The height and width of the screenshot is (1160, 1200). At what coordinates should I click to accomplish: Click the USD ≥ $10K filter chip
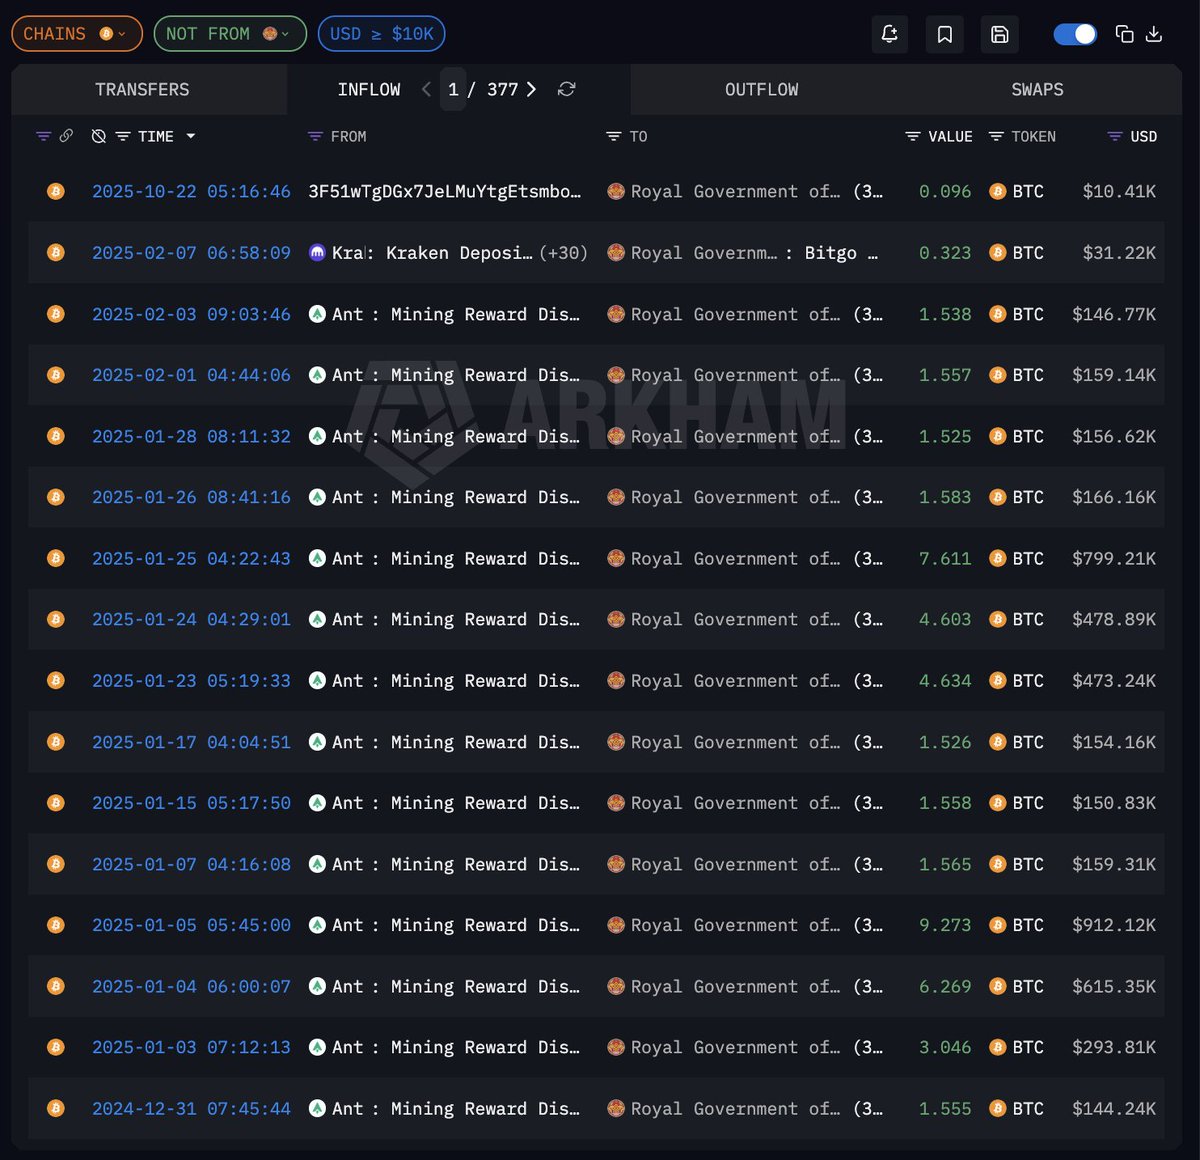tap(381, 34)
